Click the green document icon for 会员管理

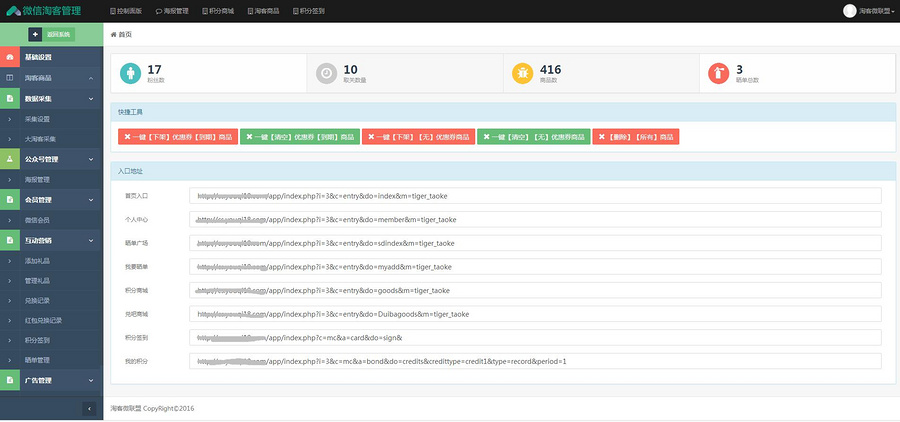pyautogui.click(x=10, y=200)
